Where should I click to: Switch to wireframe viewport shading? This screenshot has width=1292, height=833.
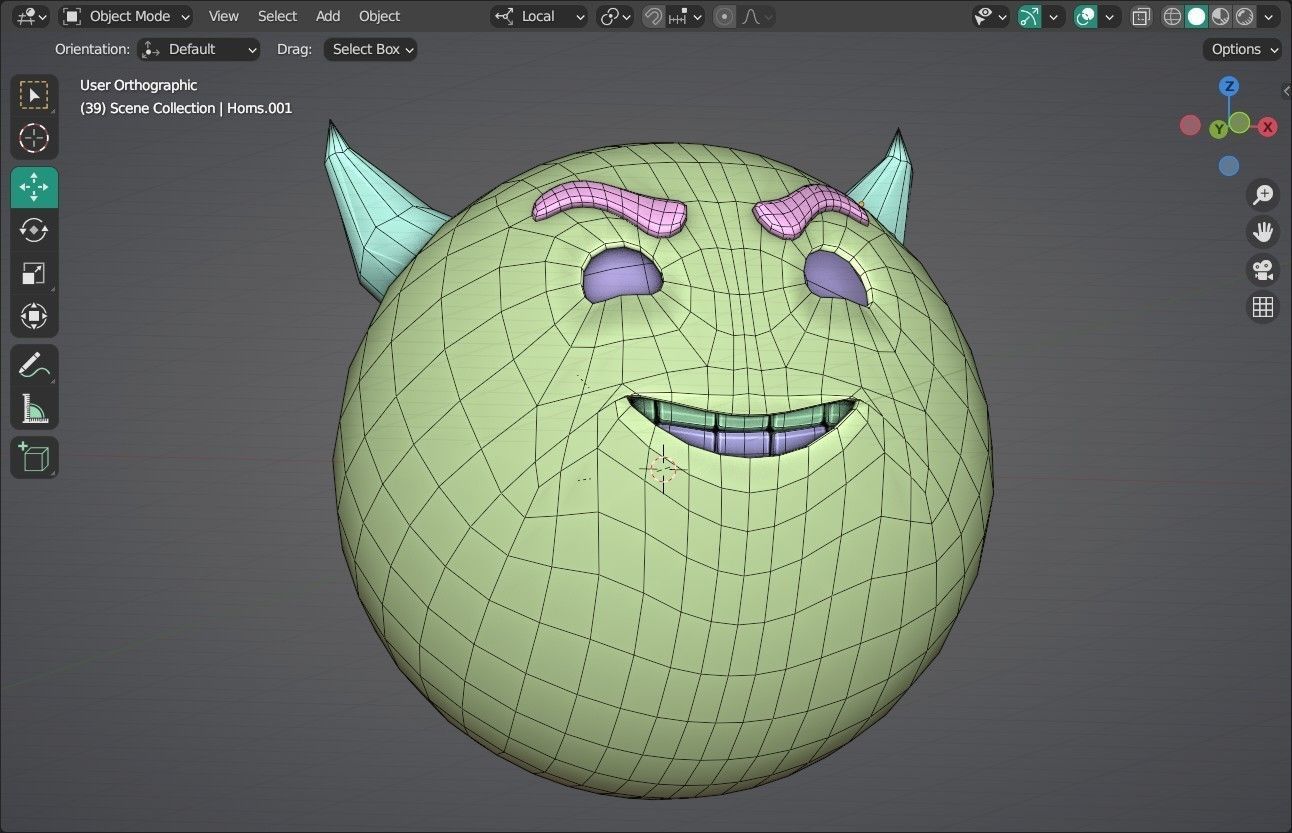(1173, 16)
